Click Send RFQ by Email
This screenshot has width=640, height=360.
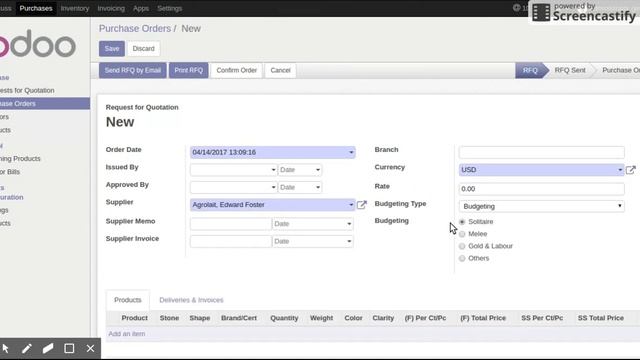pyautogui.click(x=133, y=70)
